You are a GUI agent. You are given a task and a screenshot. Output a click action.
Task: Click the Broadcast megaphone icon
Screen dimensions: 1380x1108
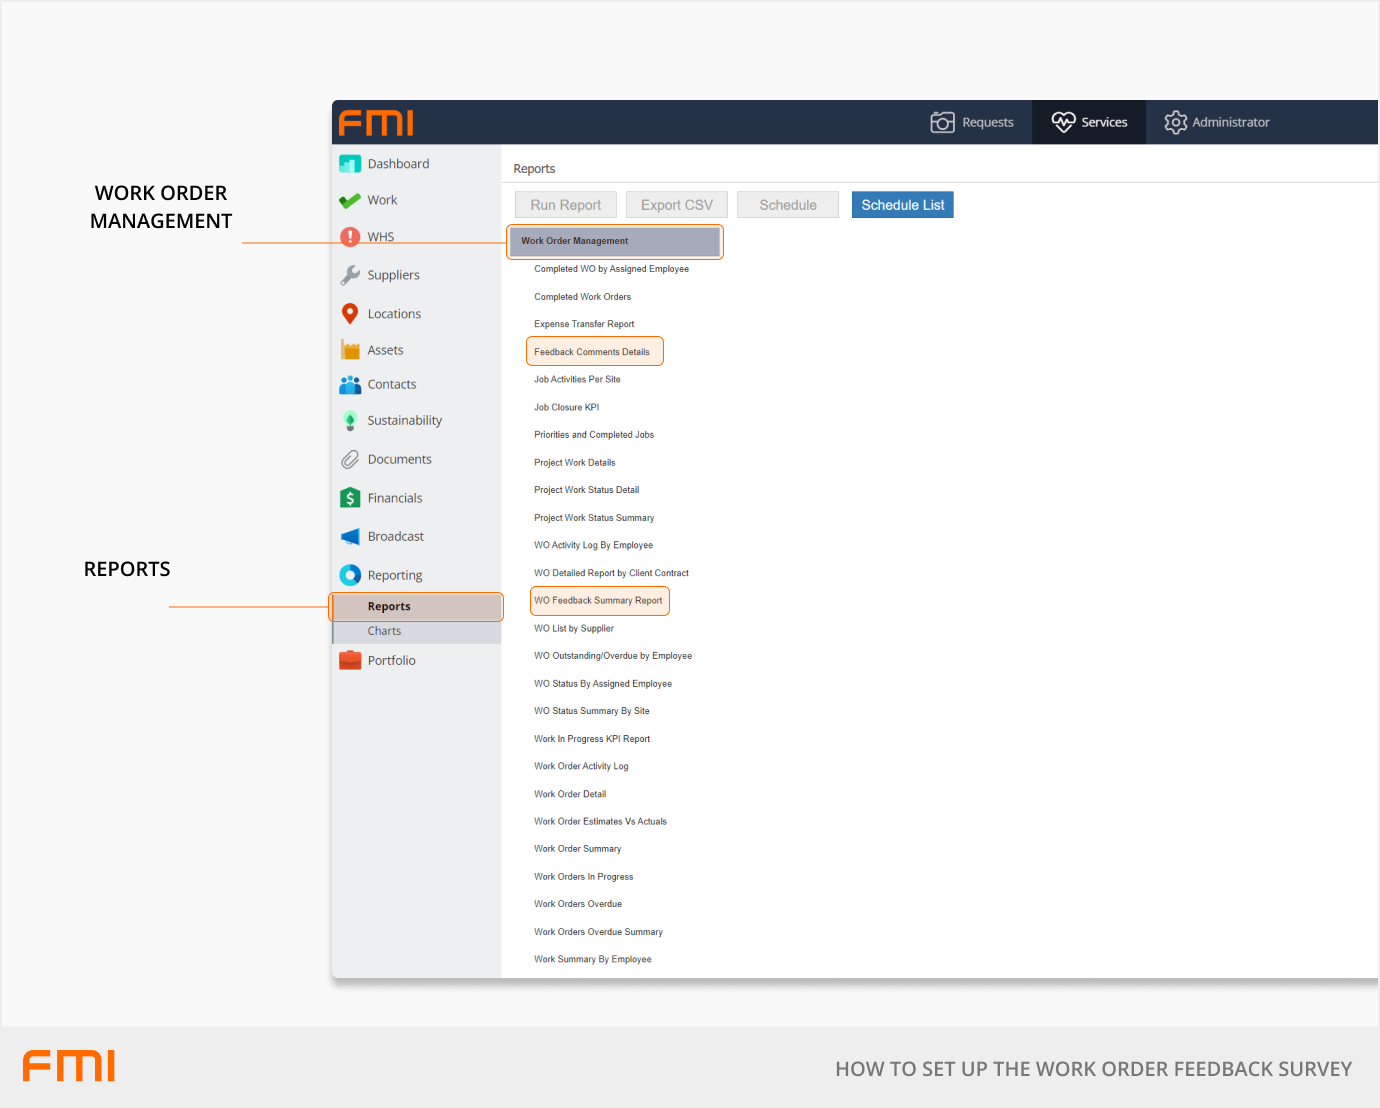pyautogui.click(x=350, y=537)
